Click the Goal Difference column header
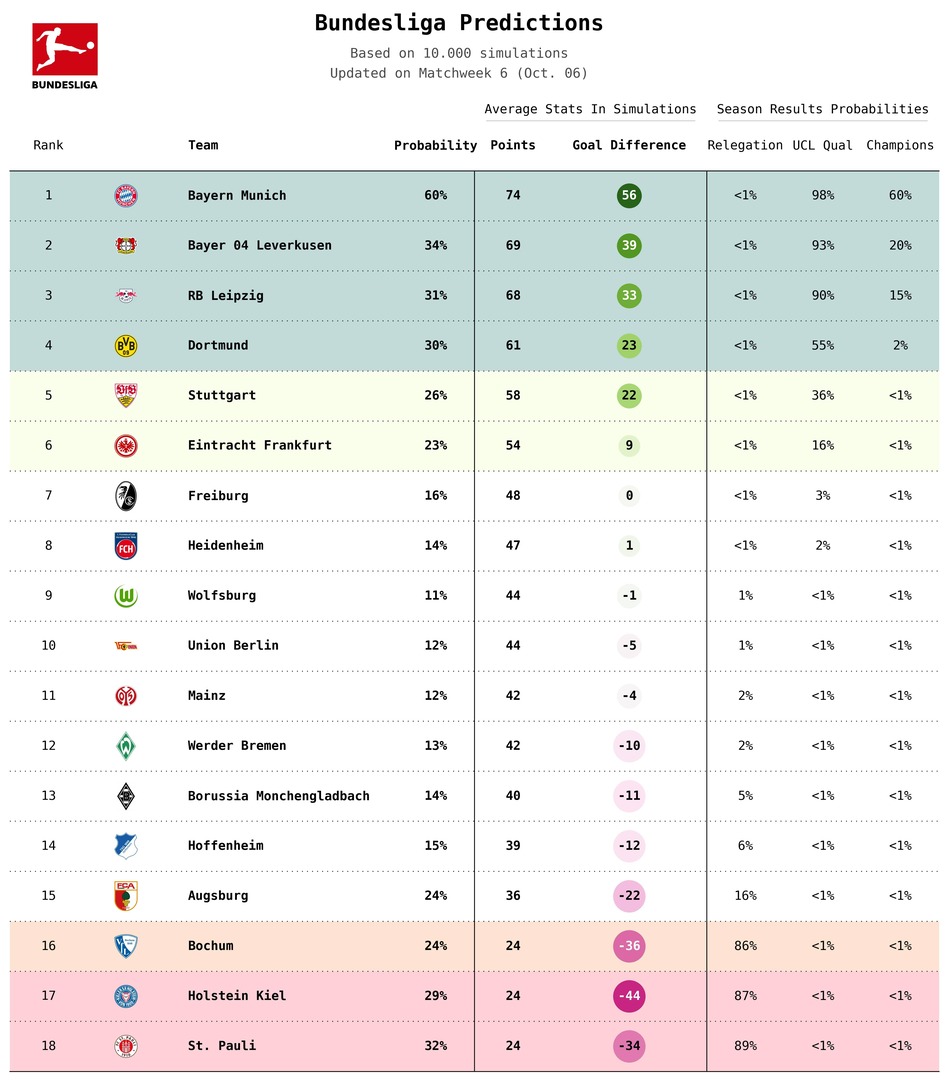 click(629, 146)
